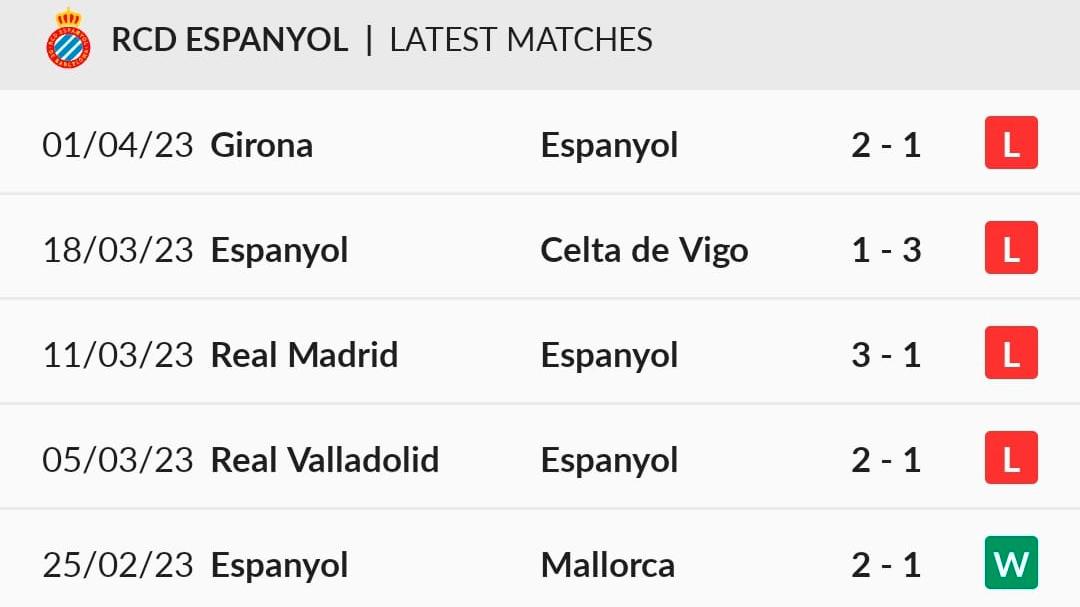
Task: Open Real Valladolid team link
Action: point(324,460)
